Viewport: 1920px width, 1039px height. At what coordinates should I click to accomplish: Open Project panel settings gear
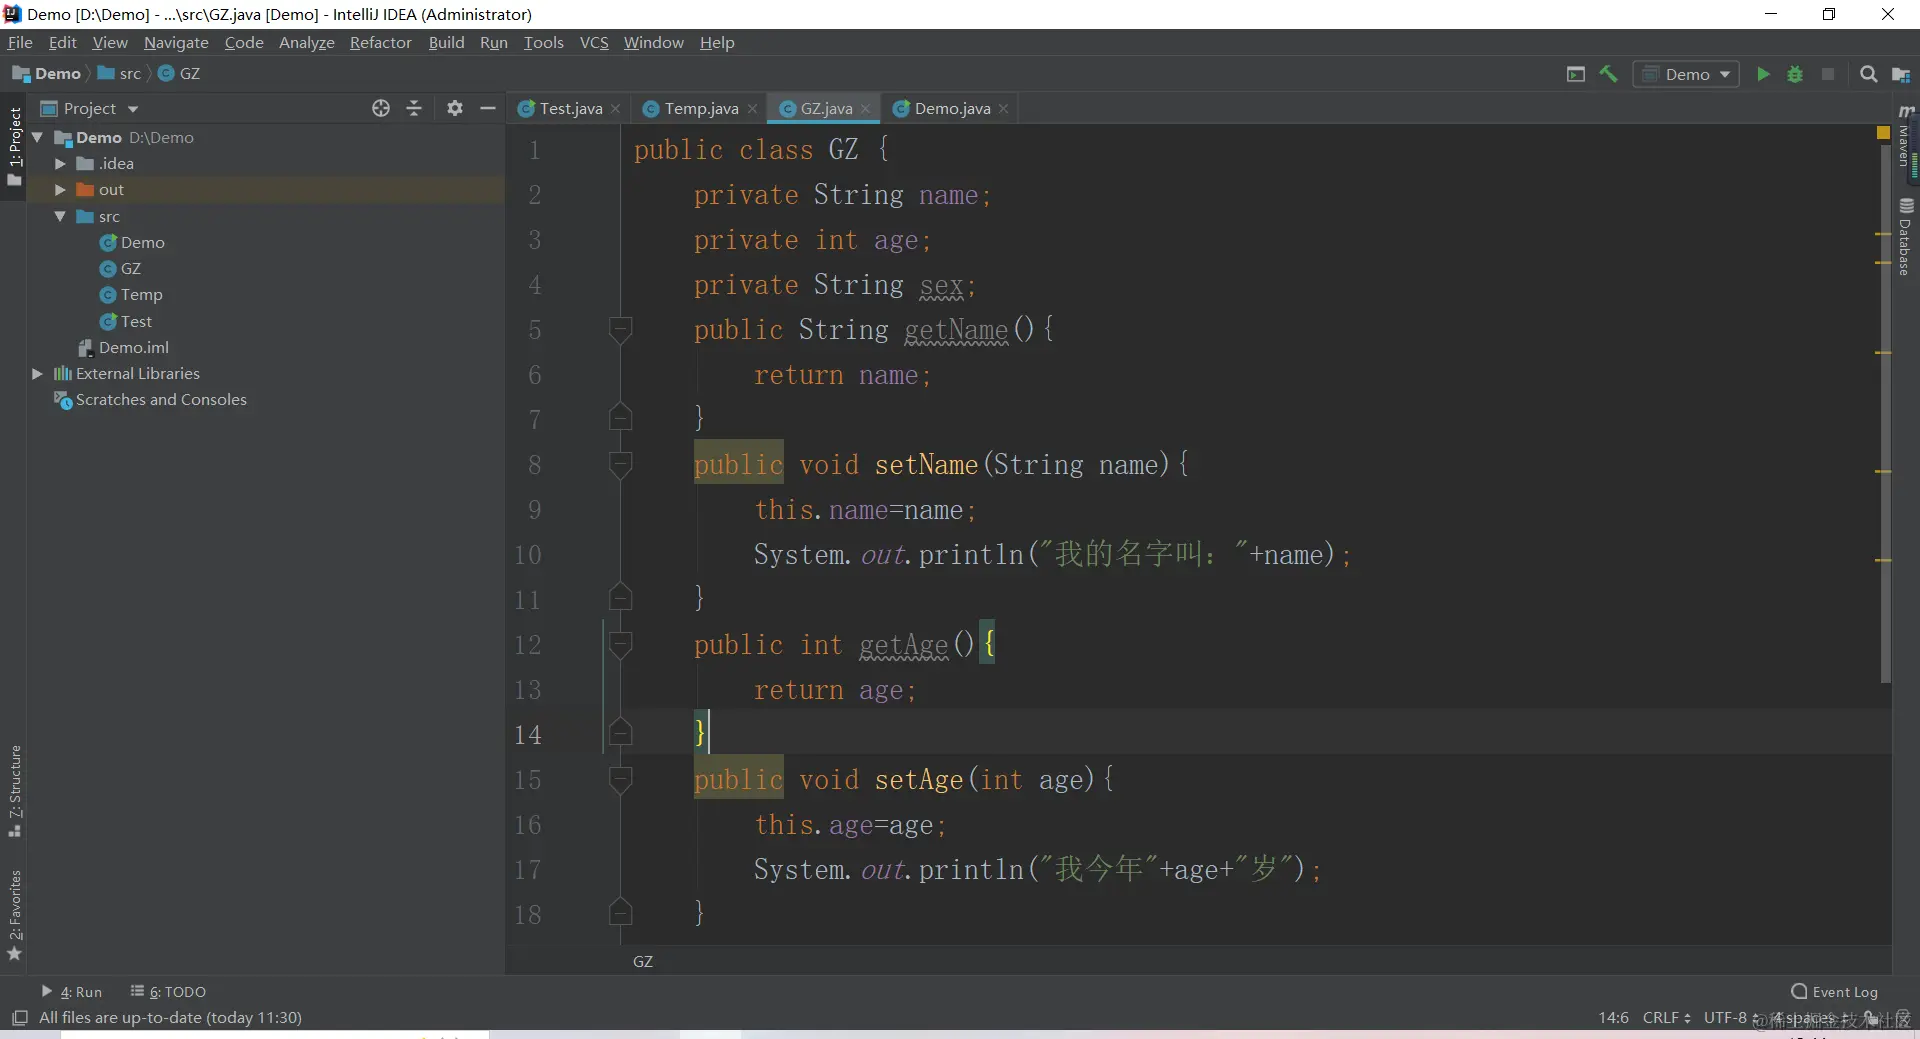click(x=455, y=108)
